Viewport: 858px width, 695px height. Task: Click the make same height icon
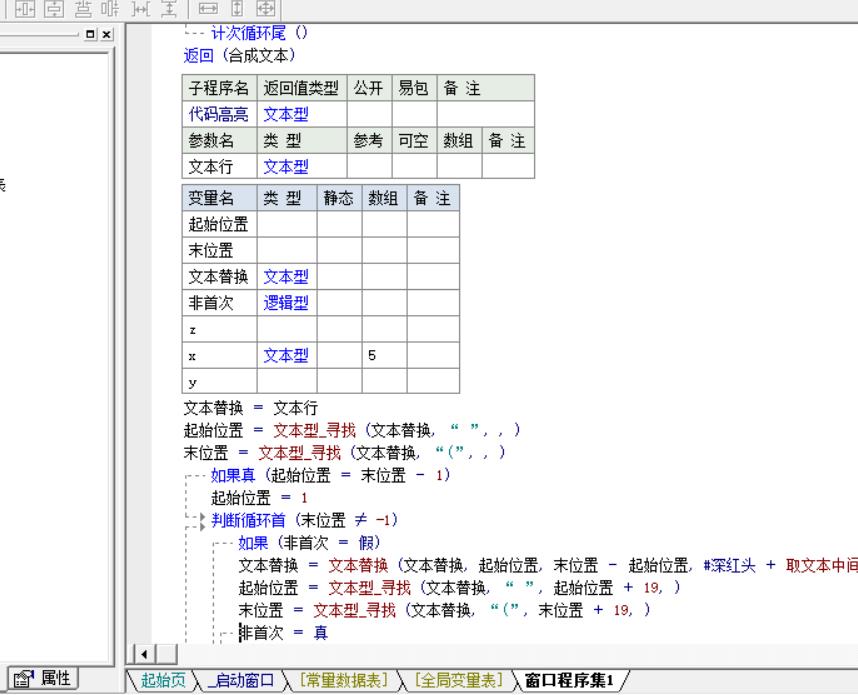click(x=237, y=8)
